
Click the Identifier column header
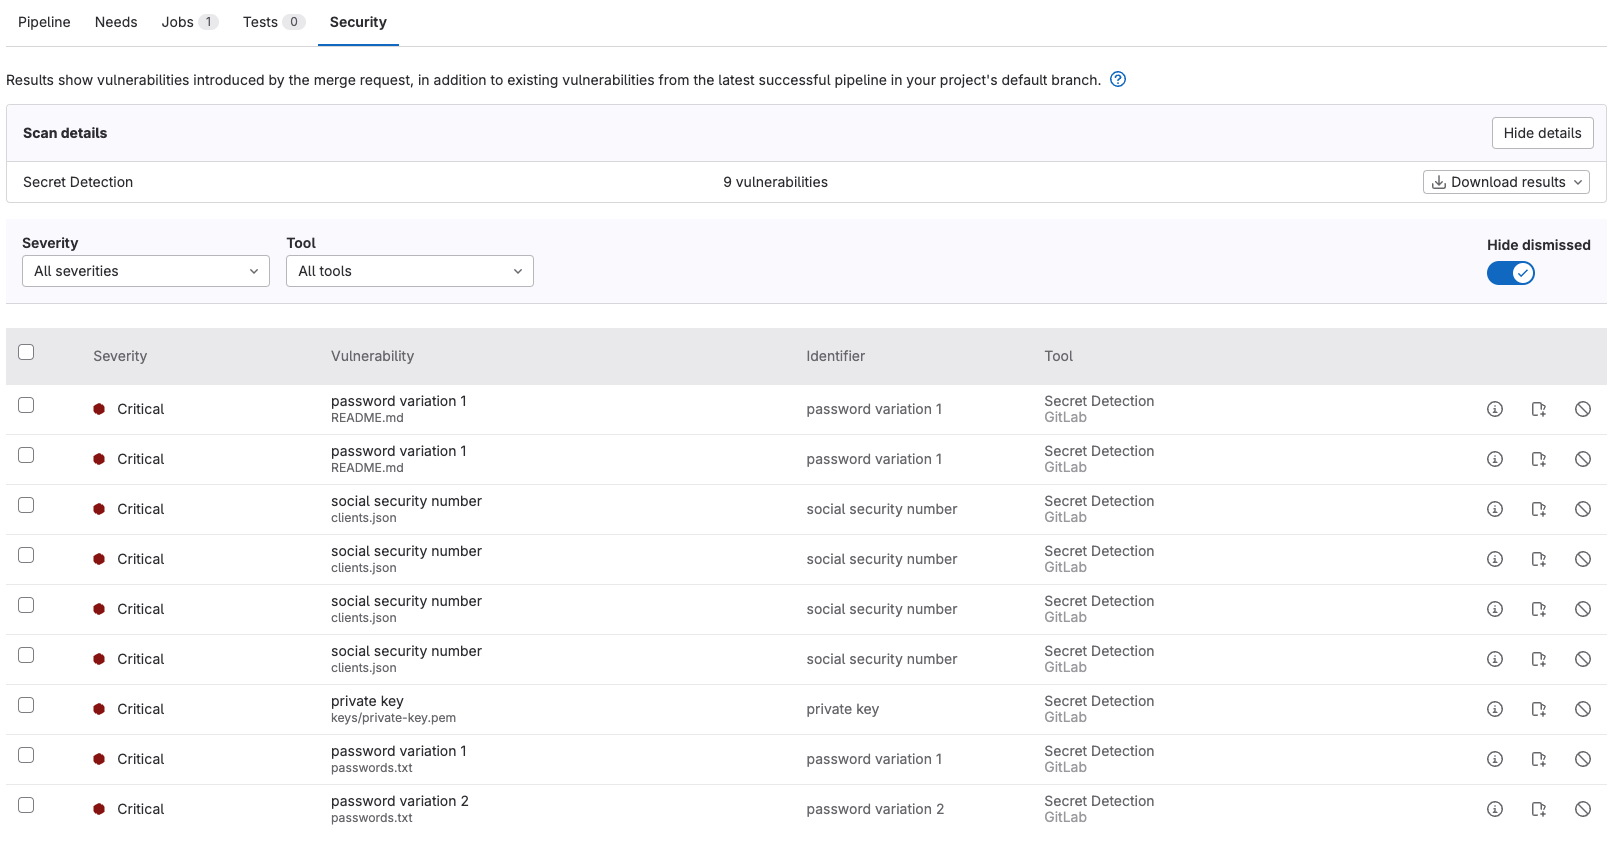point(836,356)
